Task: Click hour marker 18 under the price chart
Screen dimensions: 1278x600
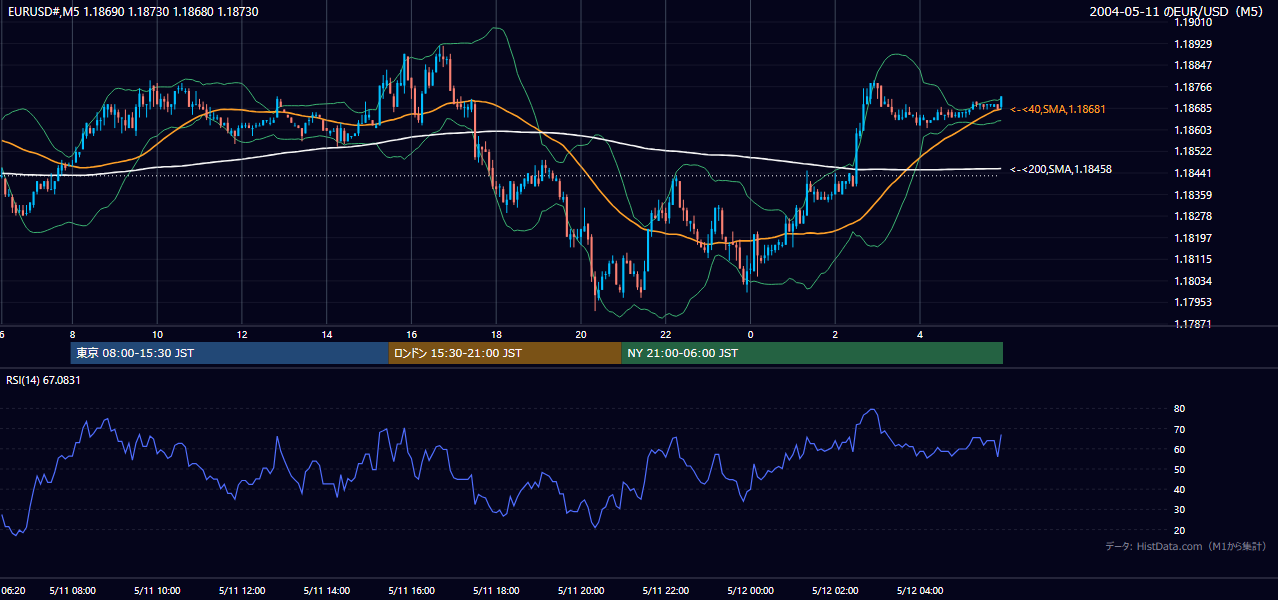Action: click(x=496, y=334)
